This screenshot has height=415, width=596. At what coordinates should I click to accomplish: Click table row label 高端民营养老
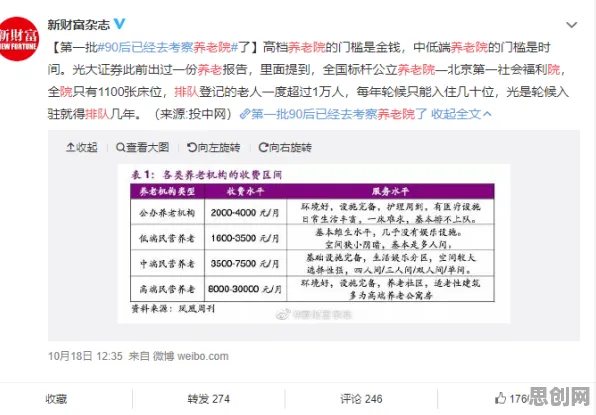[167, 289]
